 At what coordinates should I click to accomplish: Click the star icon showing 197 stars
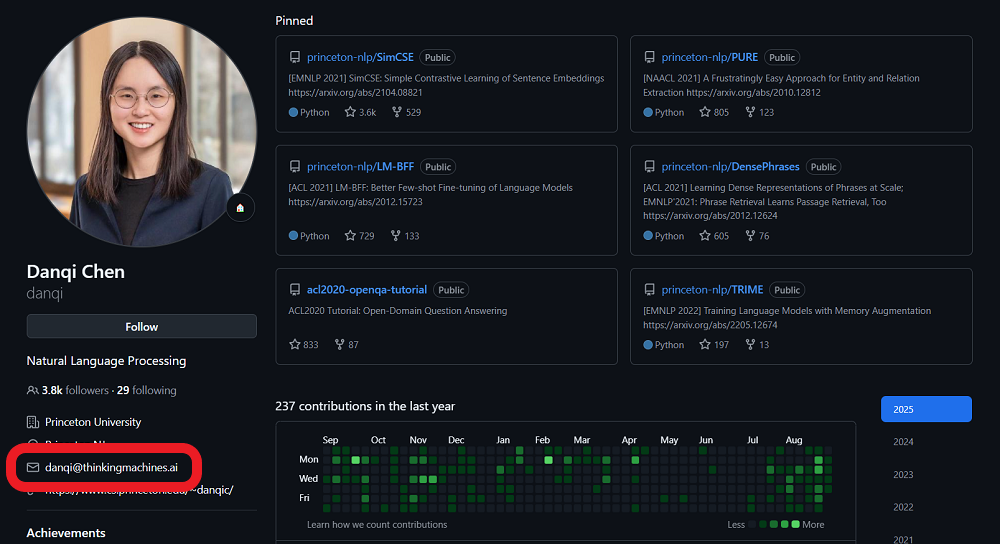click(x=705, y=344)
